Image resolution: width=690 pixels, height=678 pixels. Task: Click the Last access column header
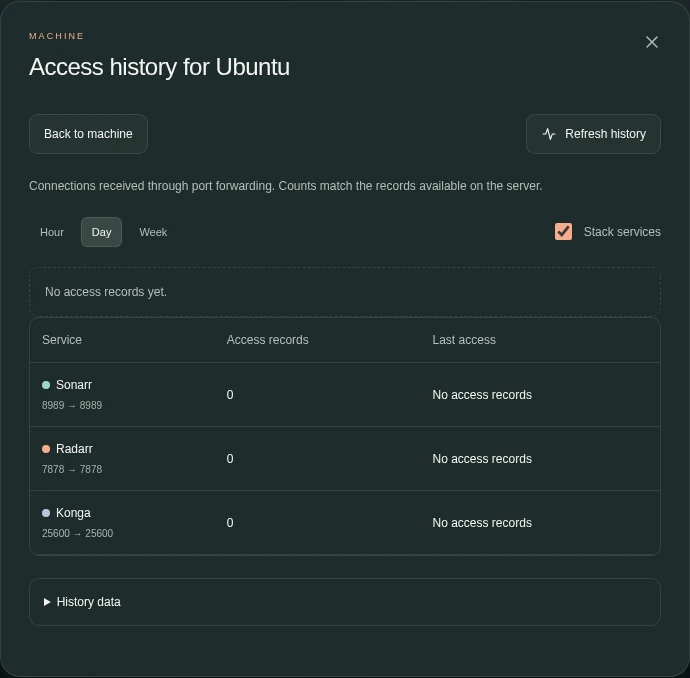click(x=464, y=340)
